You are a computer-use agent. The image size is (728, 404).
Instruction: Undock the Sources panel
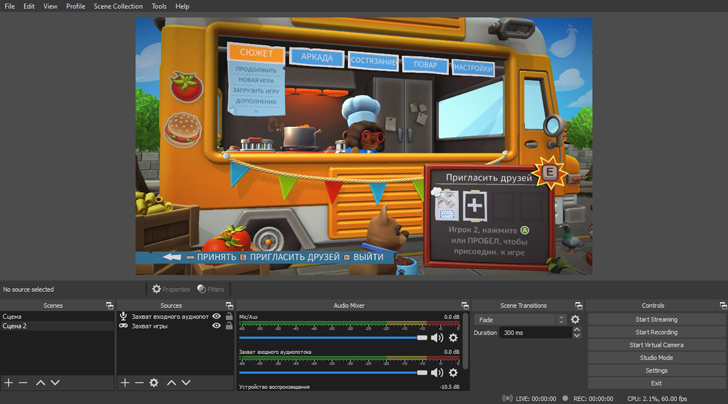[x=229, y=306]
